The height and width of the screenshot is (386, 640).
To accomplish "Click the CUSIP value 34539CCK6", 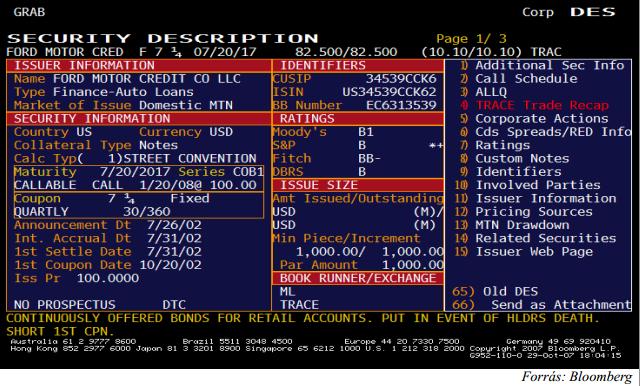I will (401, 78).
